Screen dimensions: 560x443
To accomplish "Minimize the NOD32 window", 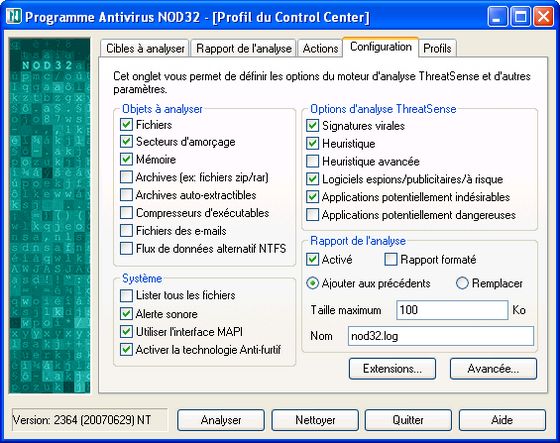I will (497, 16).
